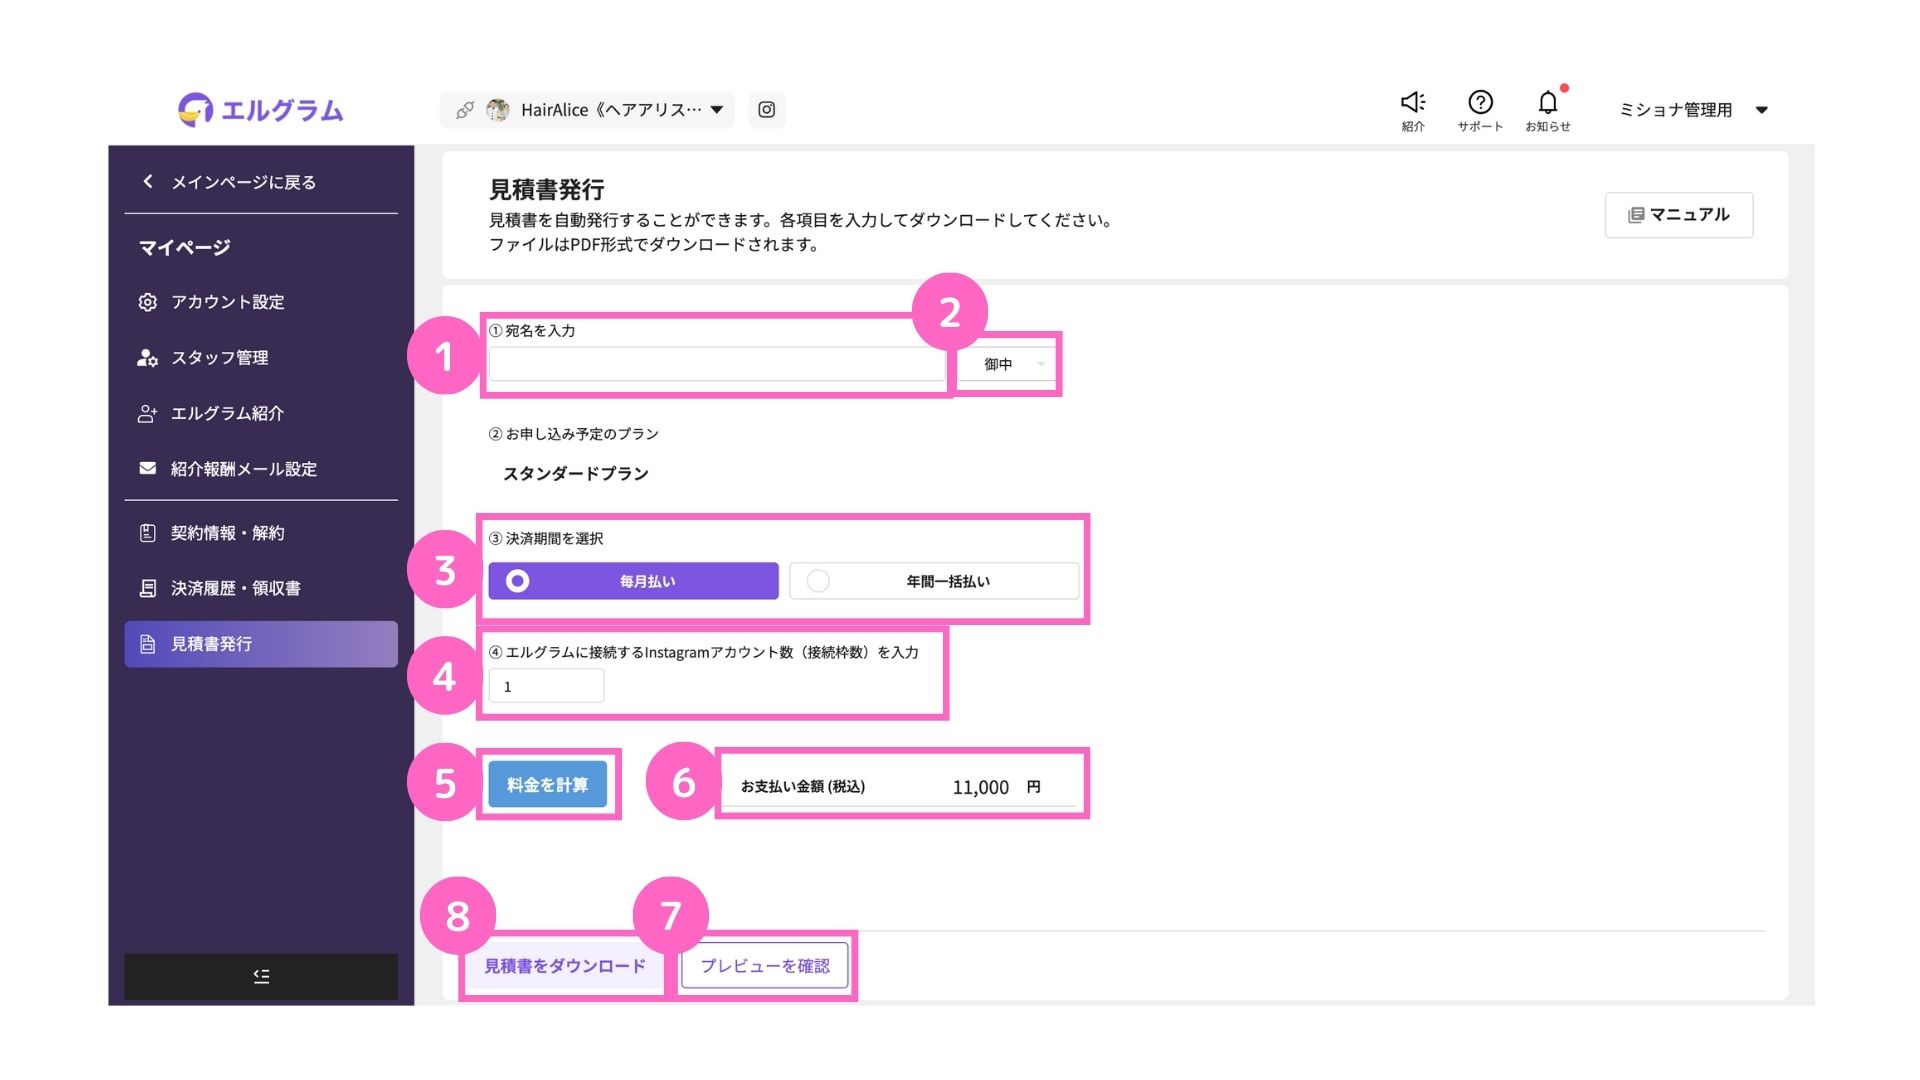Click the 宛名を入力 text field

tap(716, 365)
